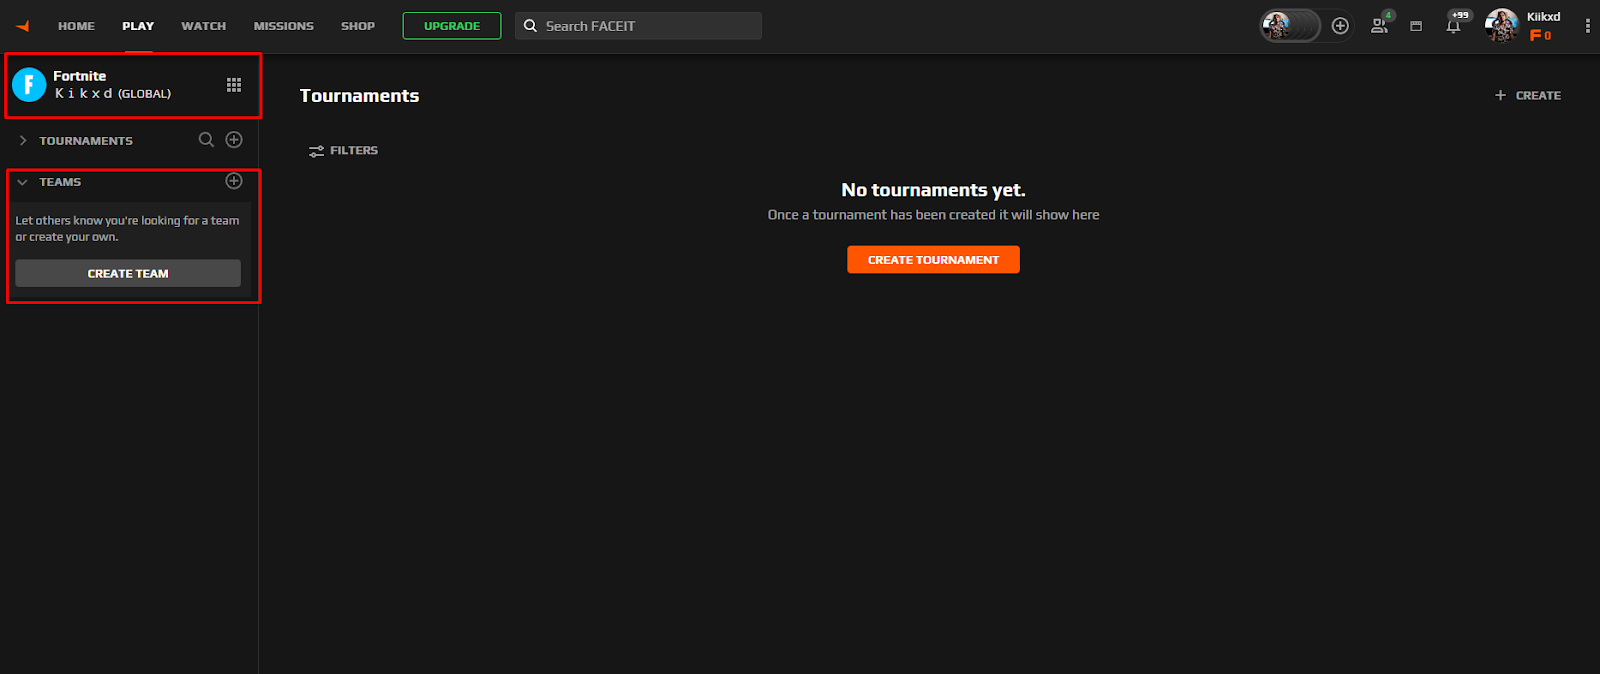Click the Kiikxd username
This screenshot has height=674, width=1600.
(1543, 17)
